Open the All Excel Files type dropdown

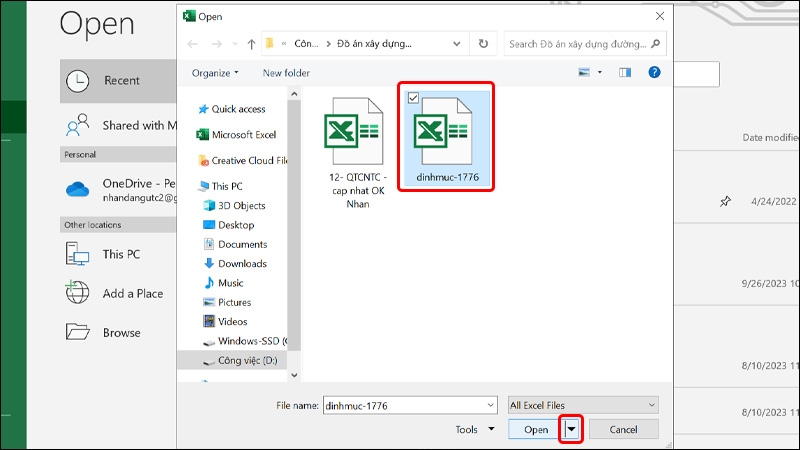(x=583, y=406)
